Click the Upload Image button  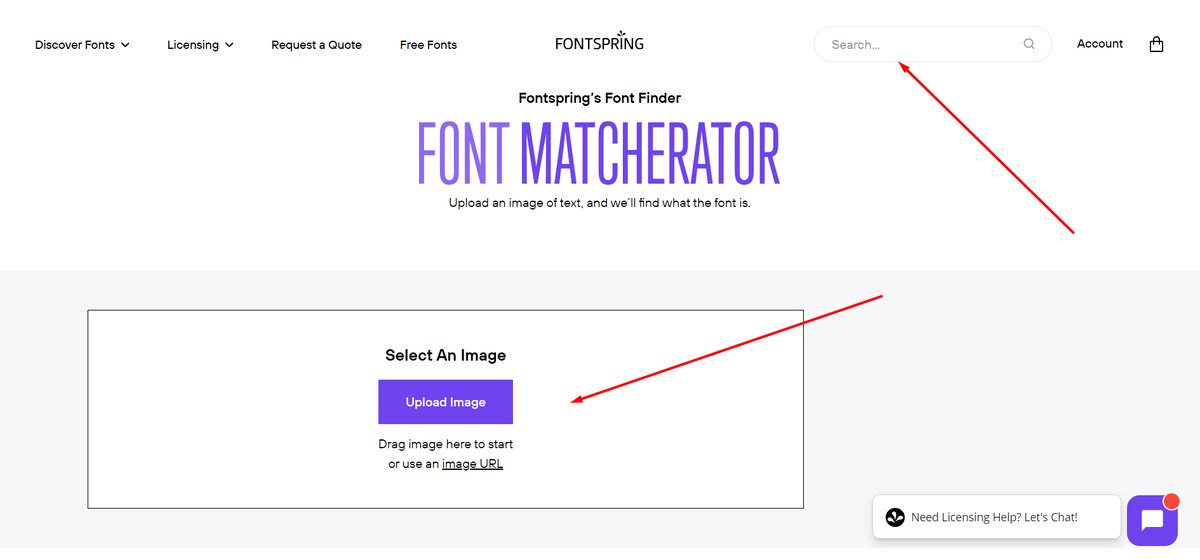point(445,402)
